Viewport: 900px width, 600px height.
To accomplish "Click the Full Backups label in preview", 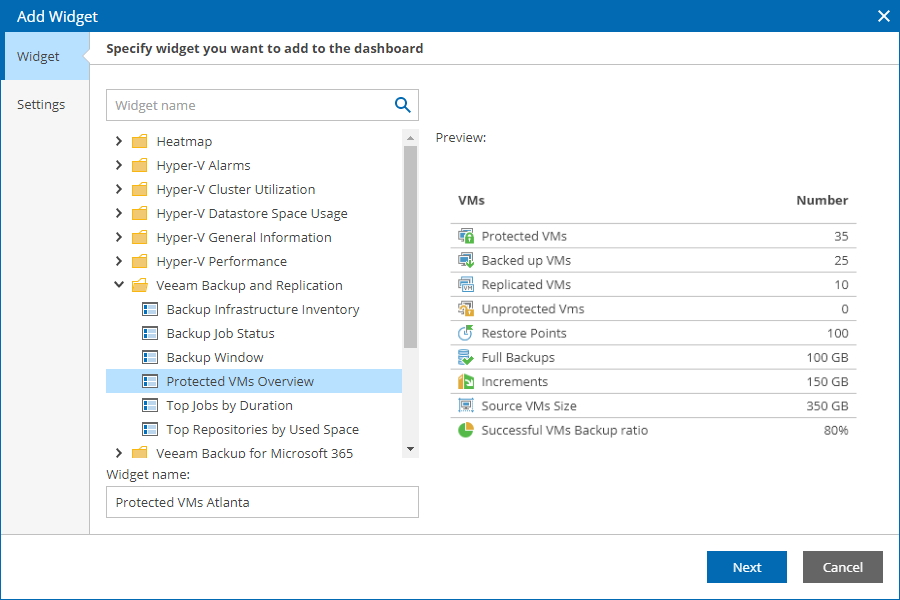I will 518,357.
